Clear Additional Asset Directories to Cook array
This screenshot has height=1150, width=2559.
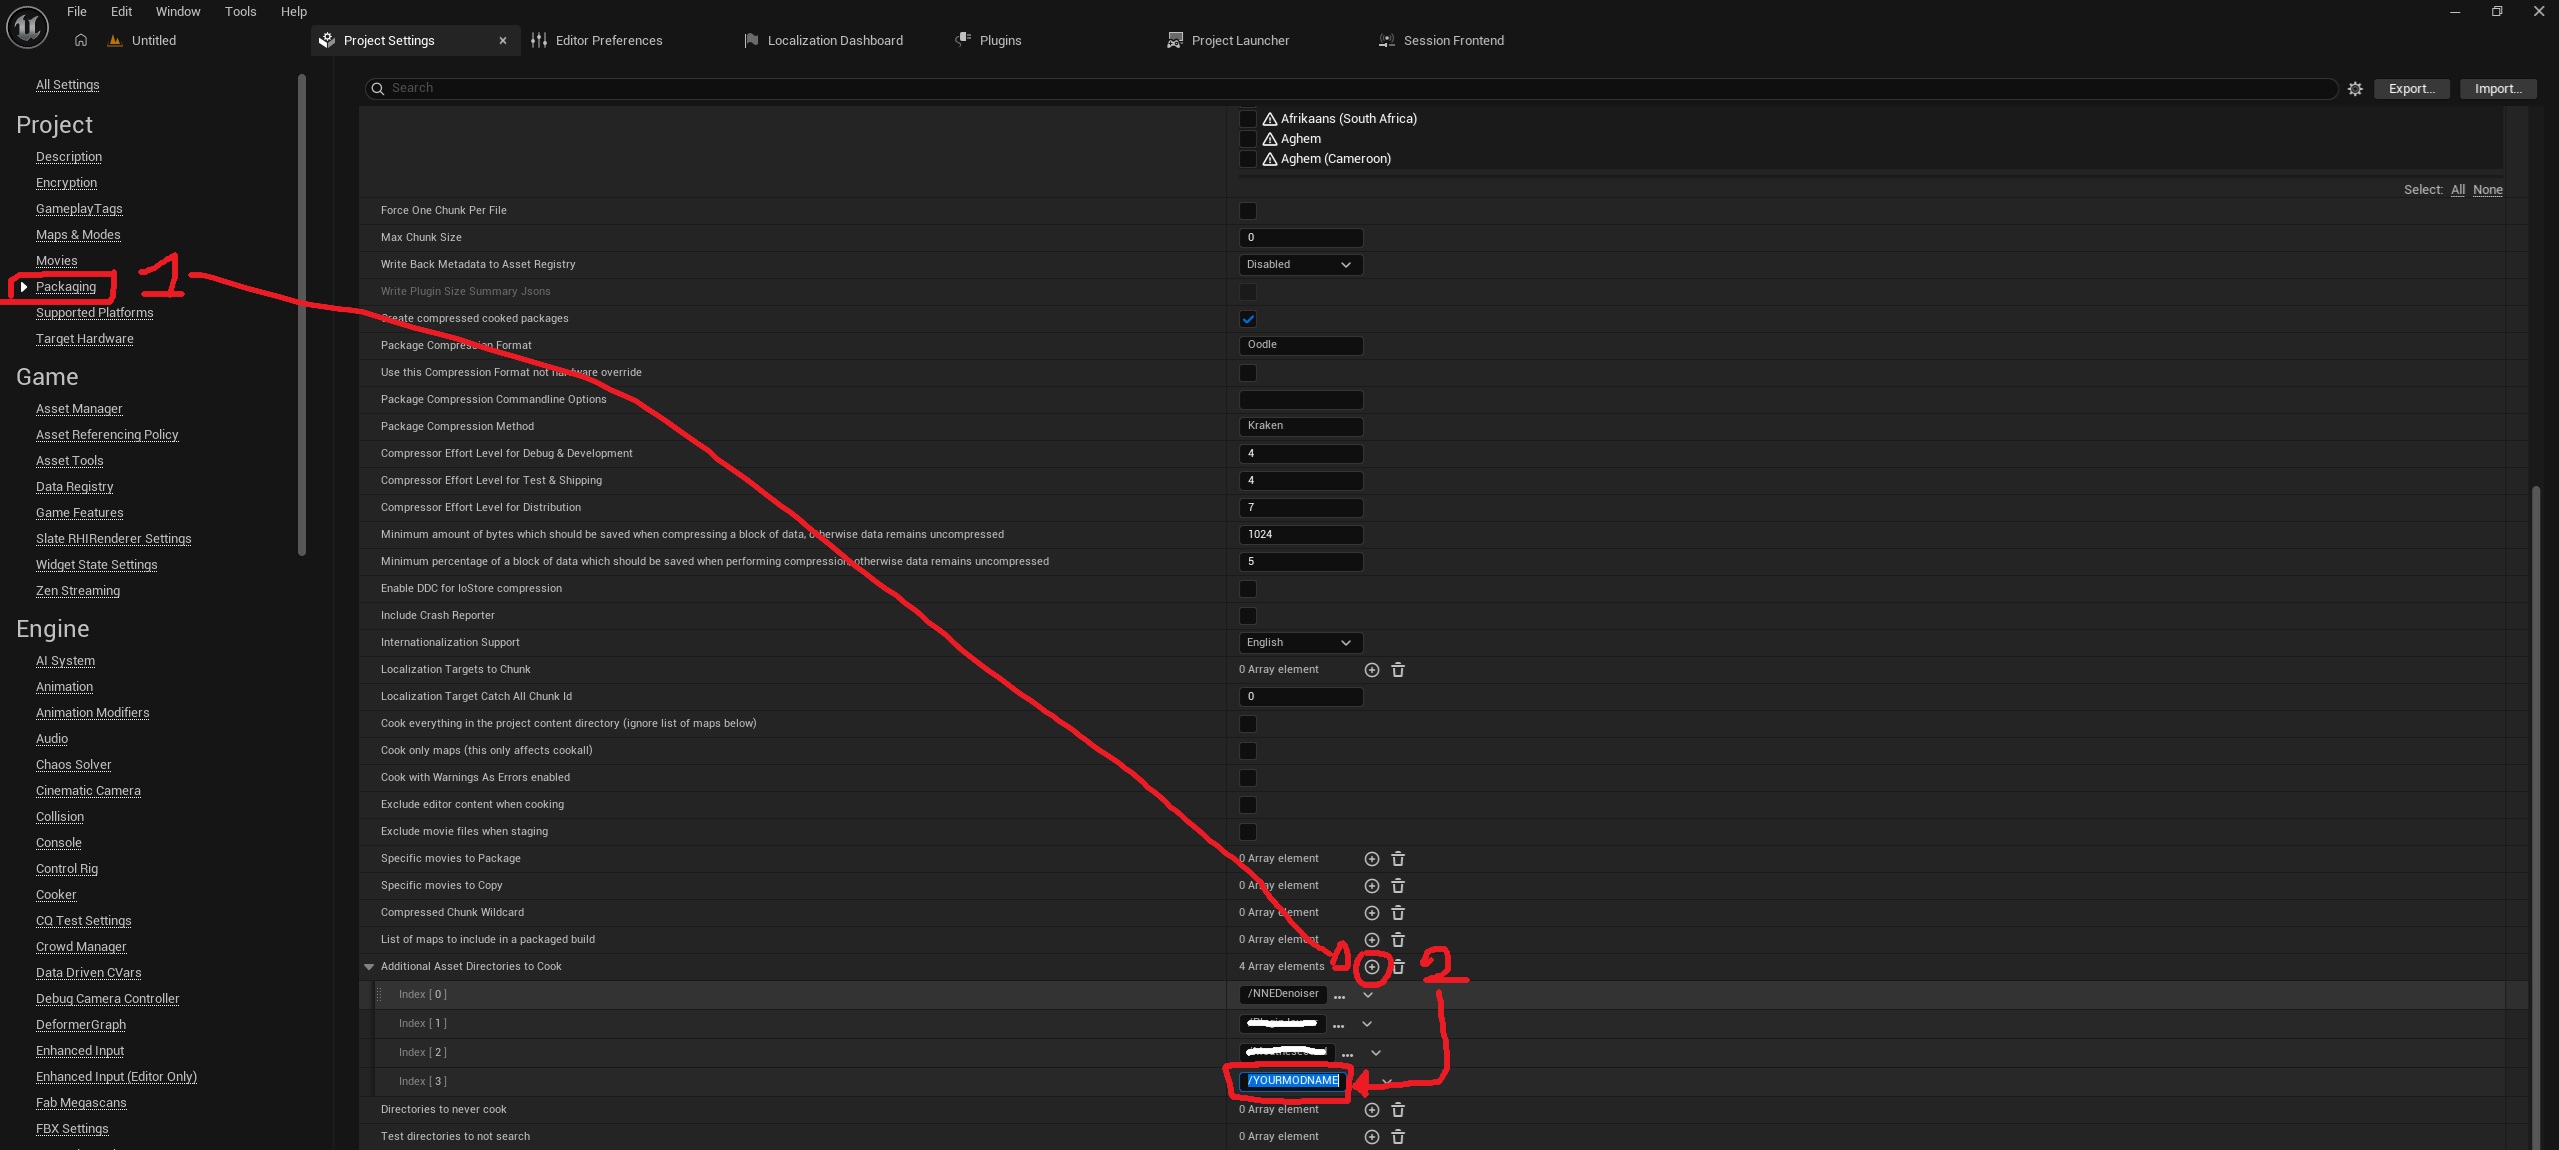1398,967
